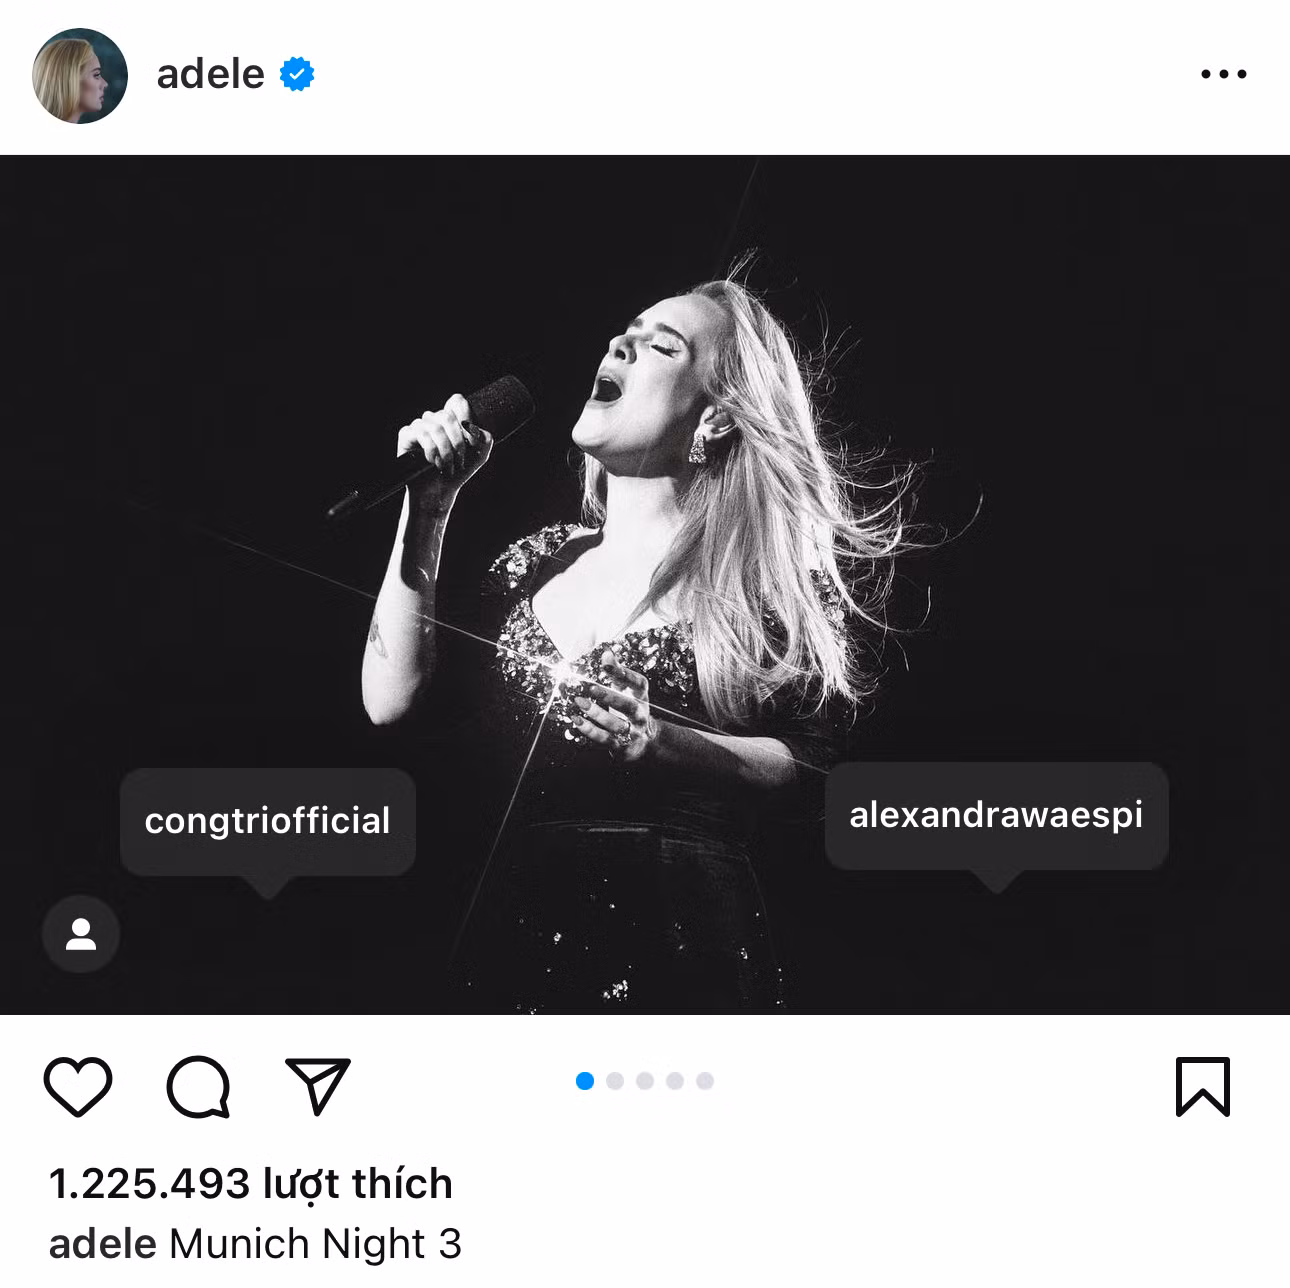
Task: Open the three-dot more options menu
Action: (x=1223, y=74)
